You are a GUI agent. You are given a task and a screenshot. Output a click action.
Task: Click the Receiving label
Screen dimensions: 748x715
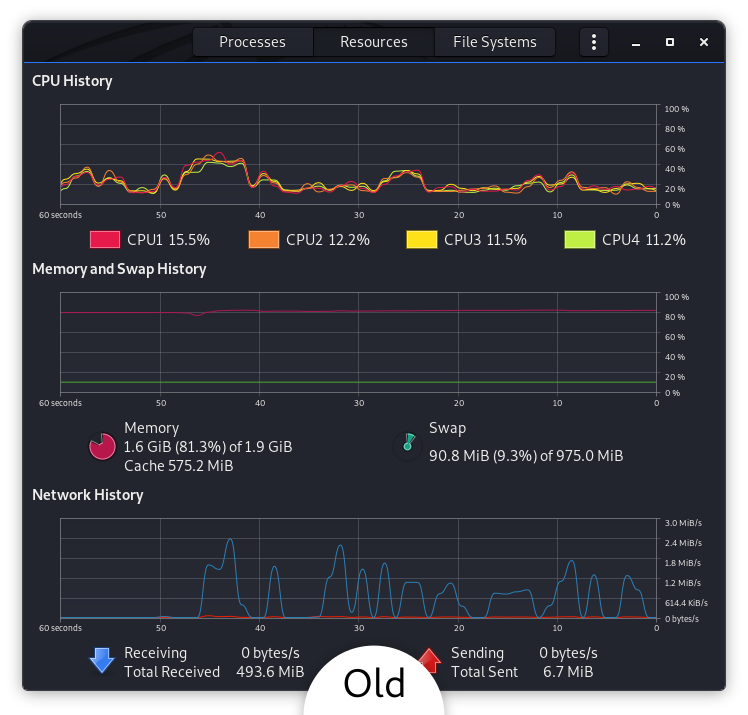click(156, 653)
